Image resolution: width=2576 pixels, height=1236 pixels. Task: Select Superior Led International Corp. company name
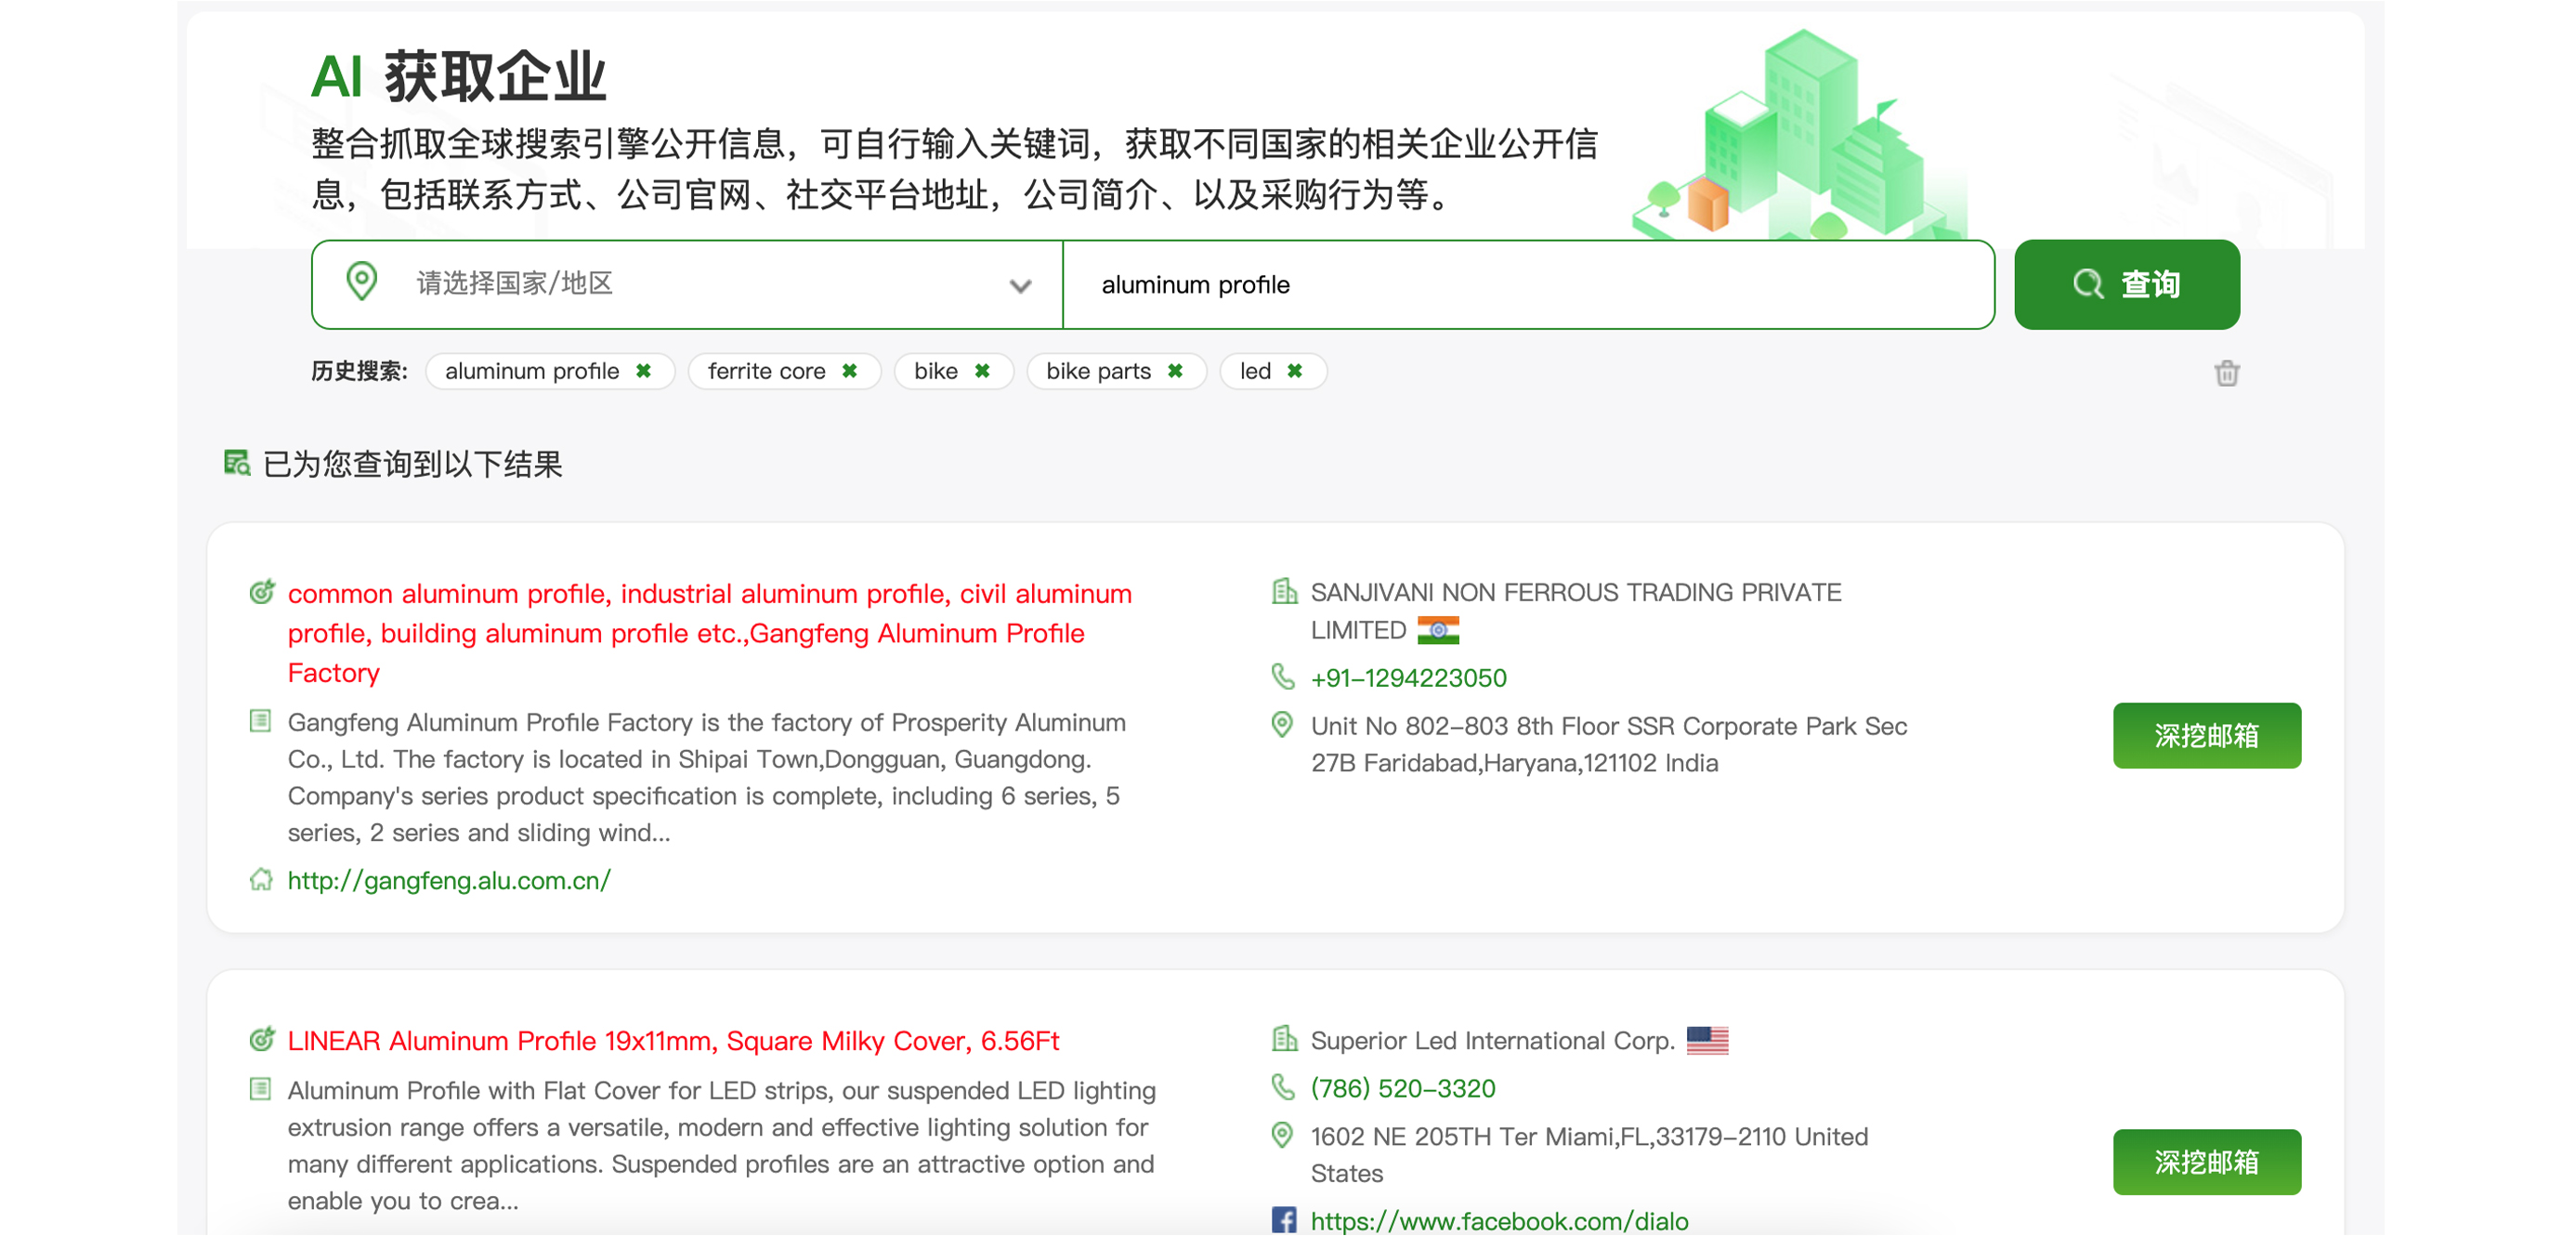point(1492,1041)
